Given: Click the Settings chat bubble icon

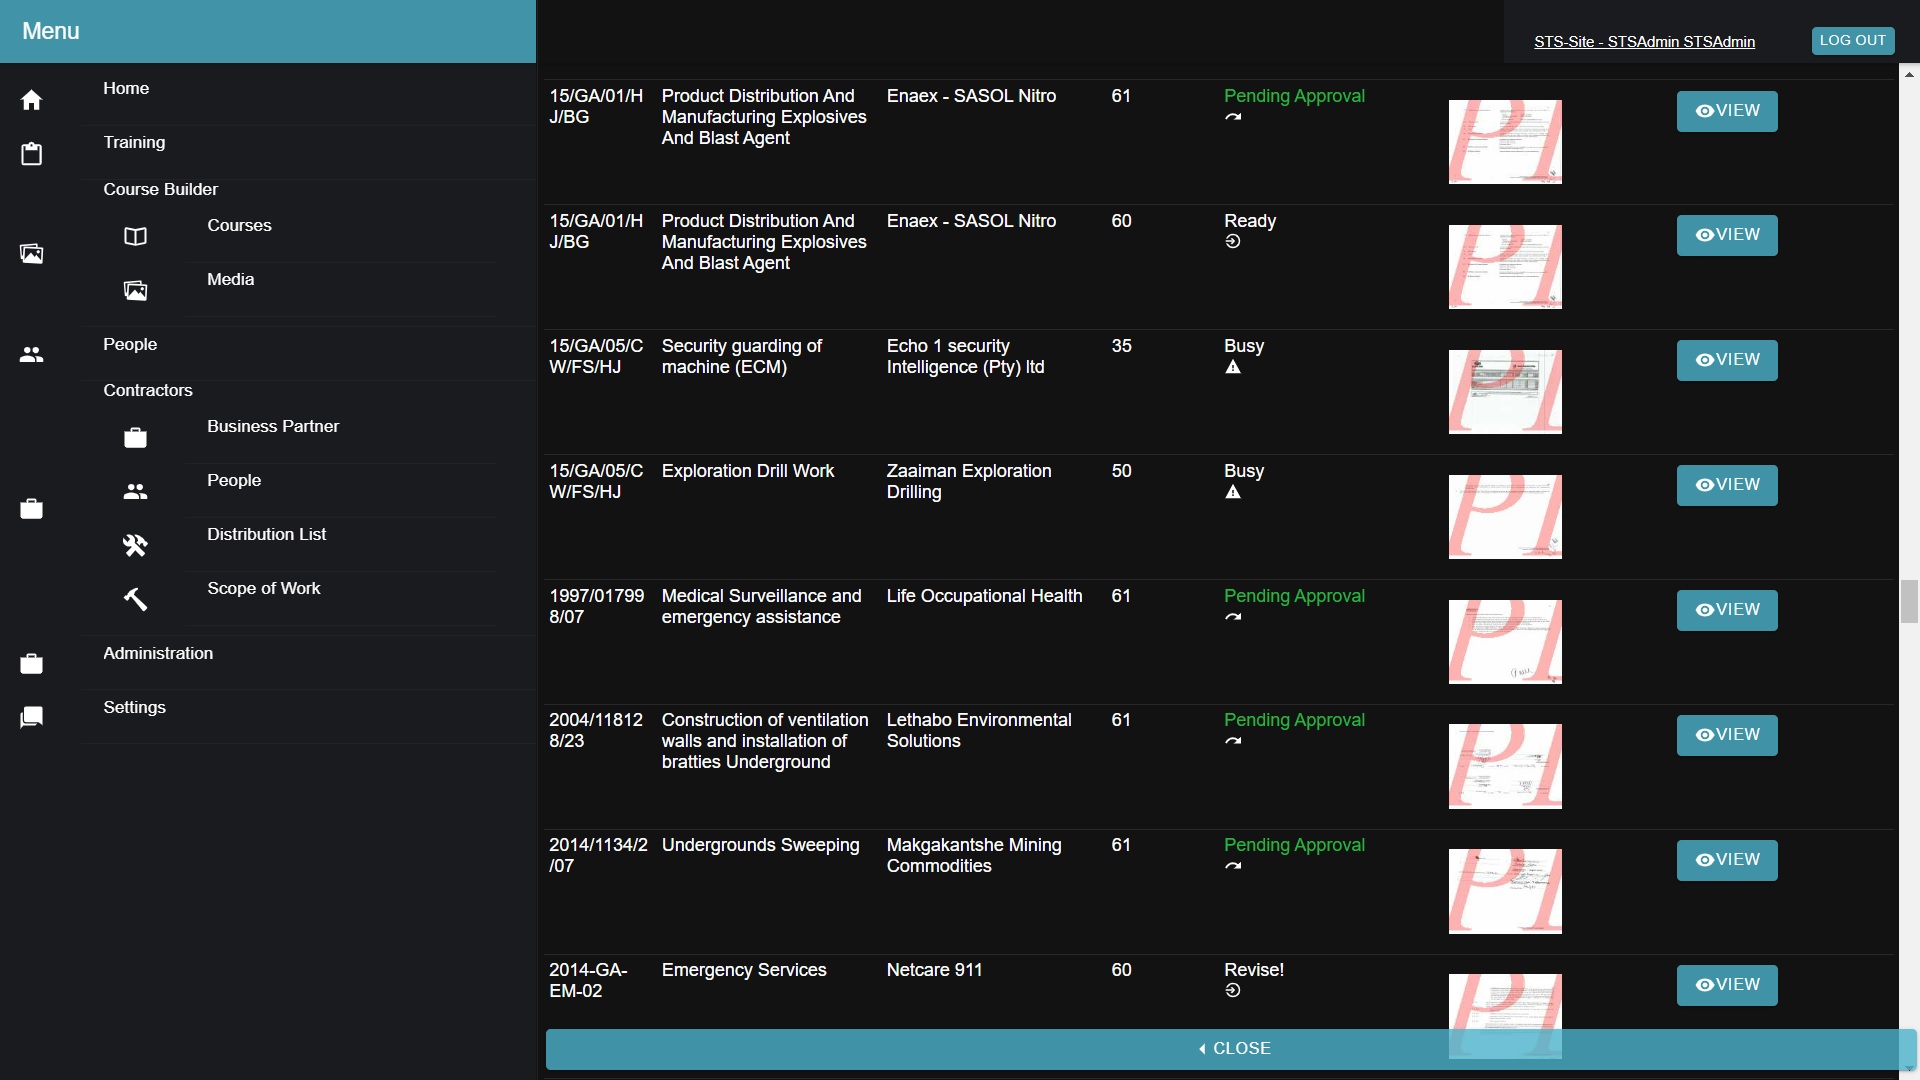Looking at the screenshot, I should [31, 717].
